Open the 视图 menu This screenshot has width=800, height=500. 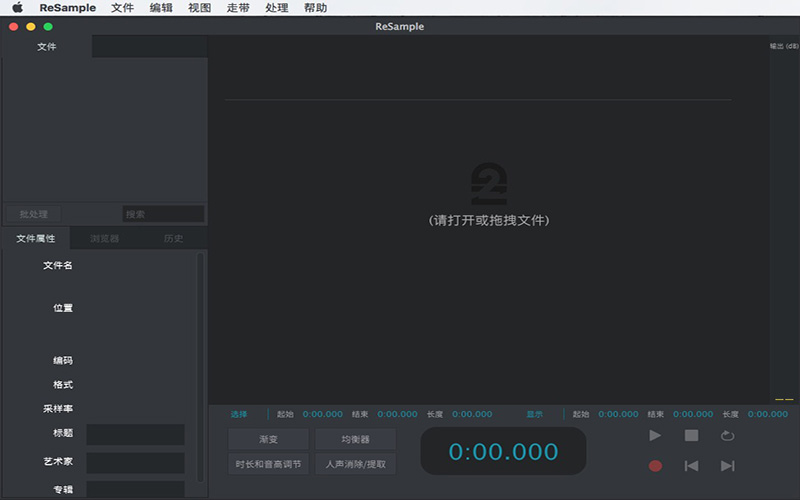coord(199,8)
